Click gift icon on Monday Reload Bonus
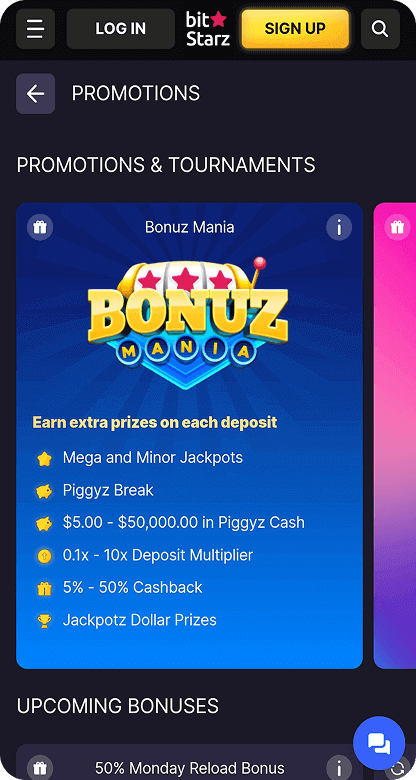The width and height of the screenshot is (416, 780). [x=40, y=767]
